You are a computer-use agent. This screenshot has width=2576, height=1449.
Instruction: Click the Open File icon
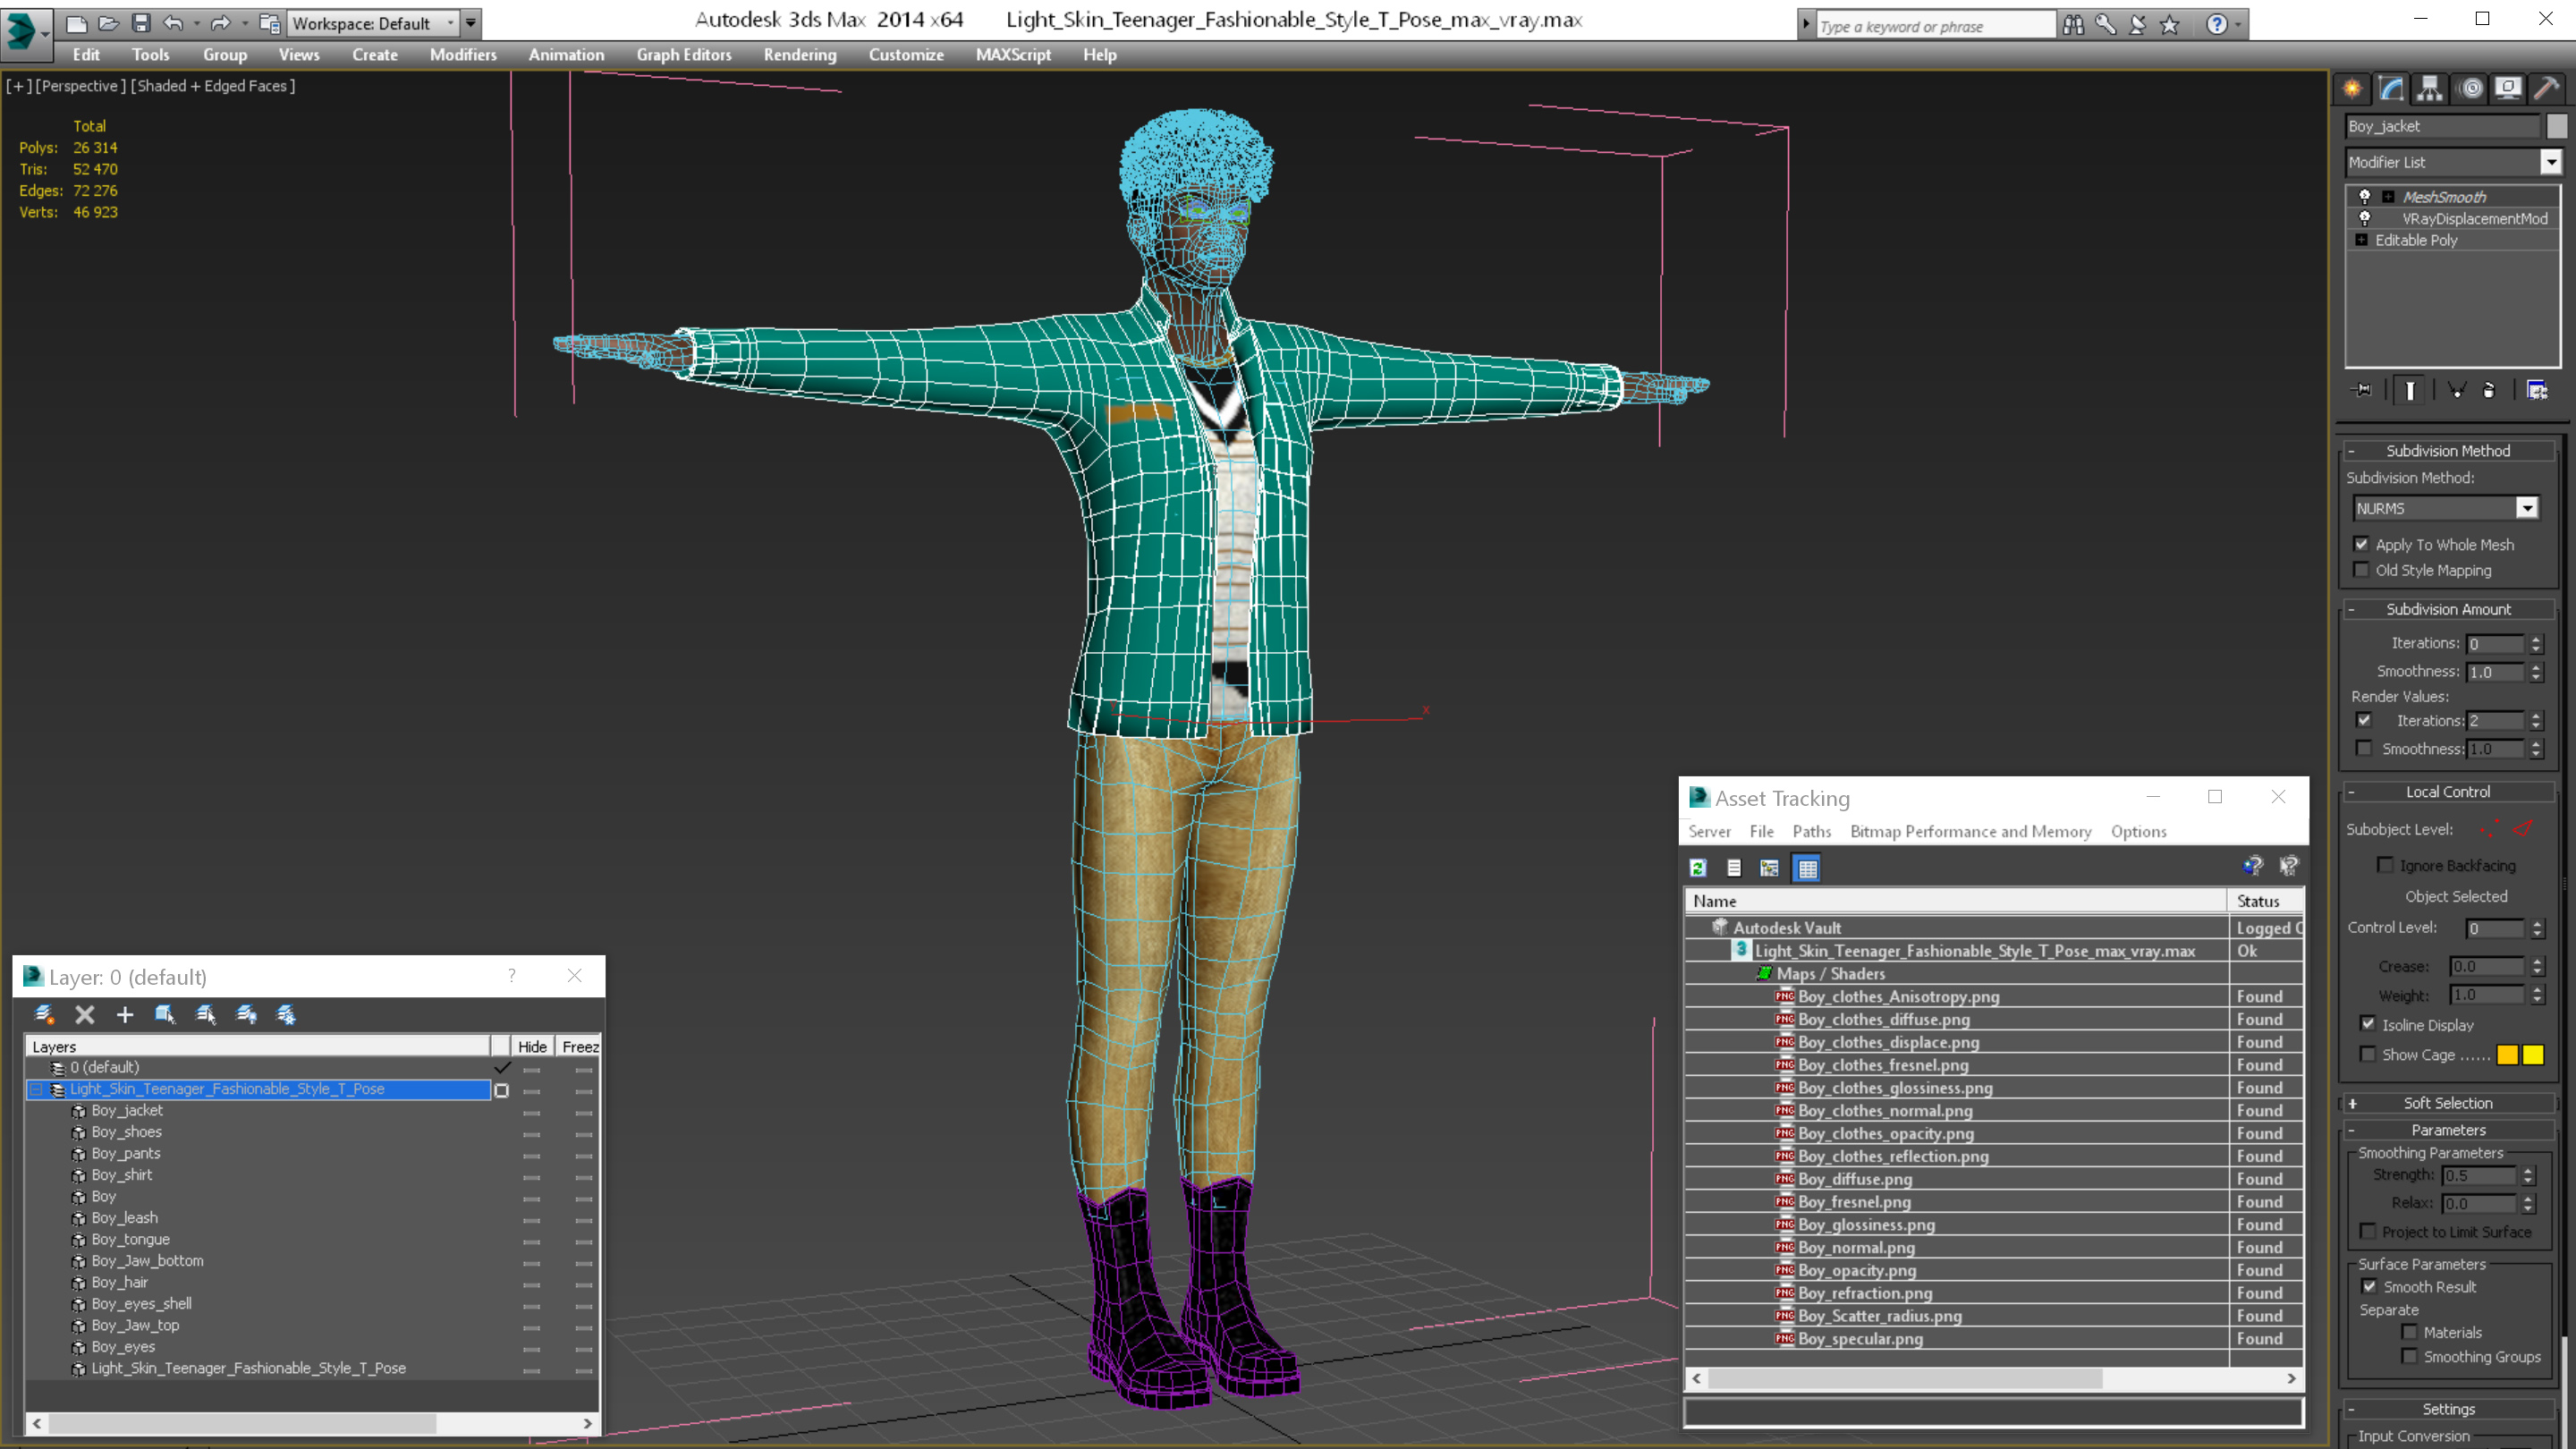tap(108, 23)
